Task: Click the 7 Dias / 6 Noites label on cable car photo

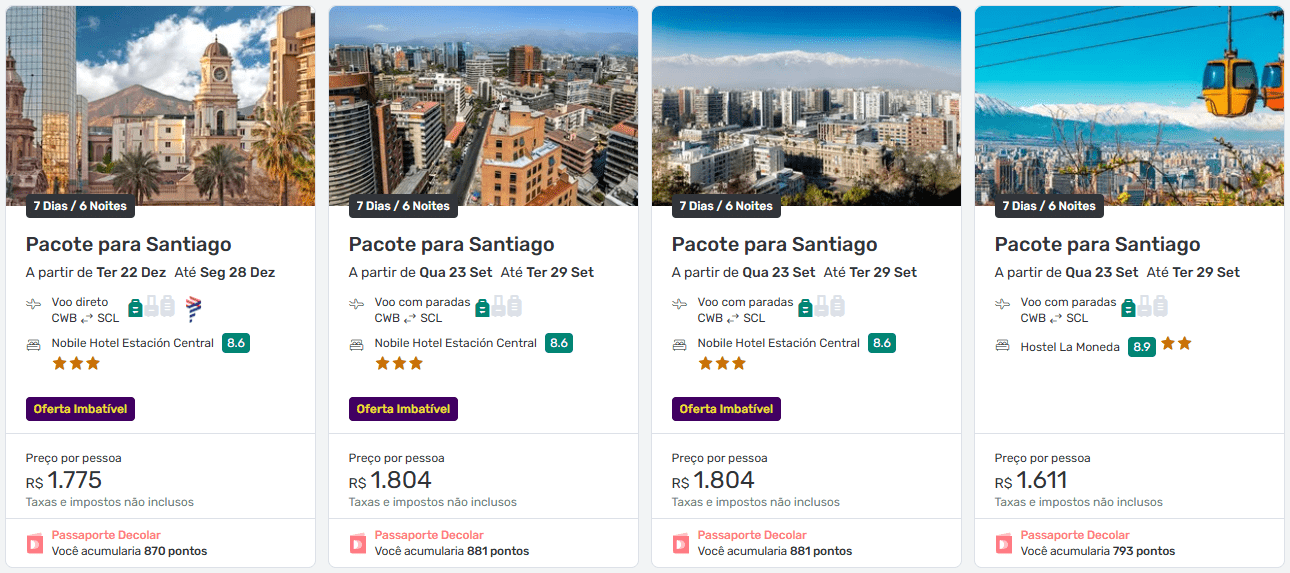Action: click(x=1049, y=206)
